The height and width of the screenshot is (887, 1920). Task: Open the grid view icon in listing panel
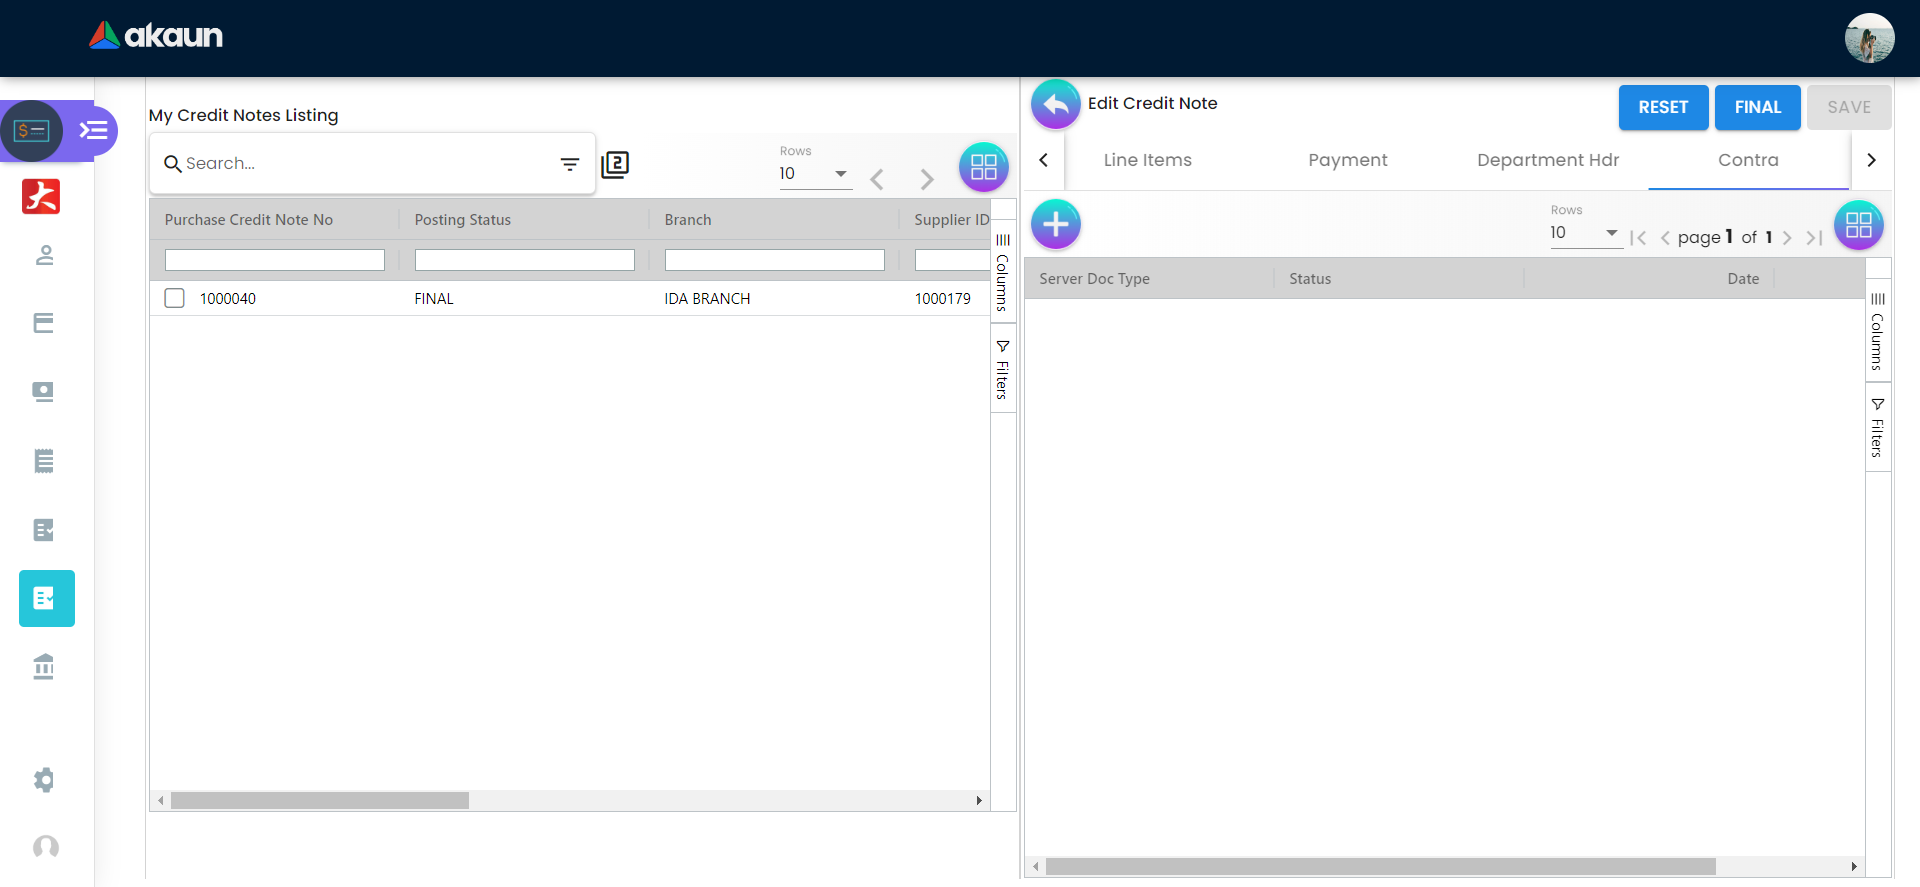tap(983, 167)
